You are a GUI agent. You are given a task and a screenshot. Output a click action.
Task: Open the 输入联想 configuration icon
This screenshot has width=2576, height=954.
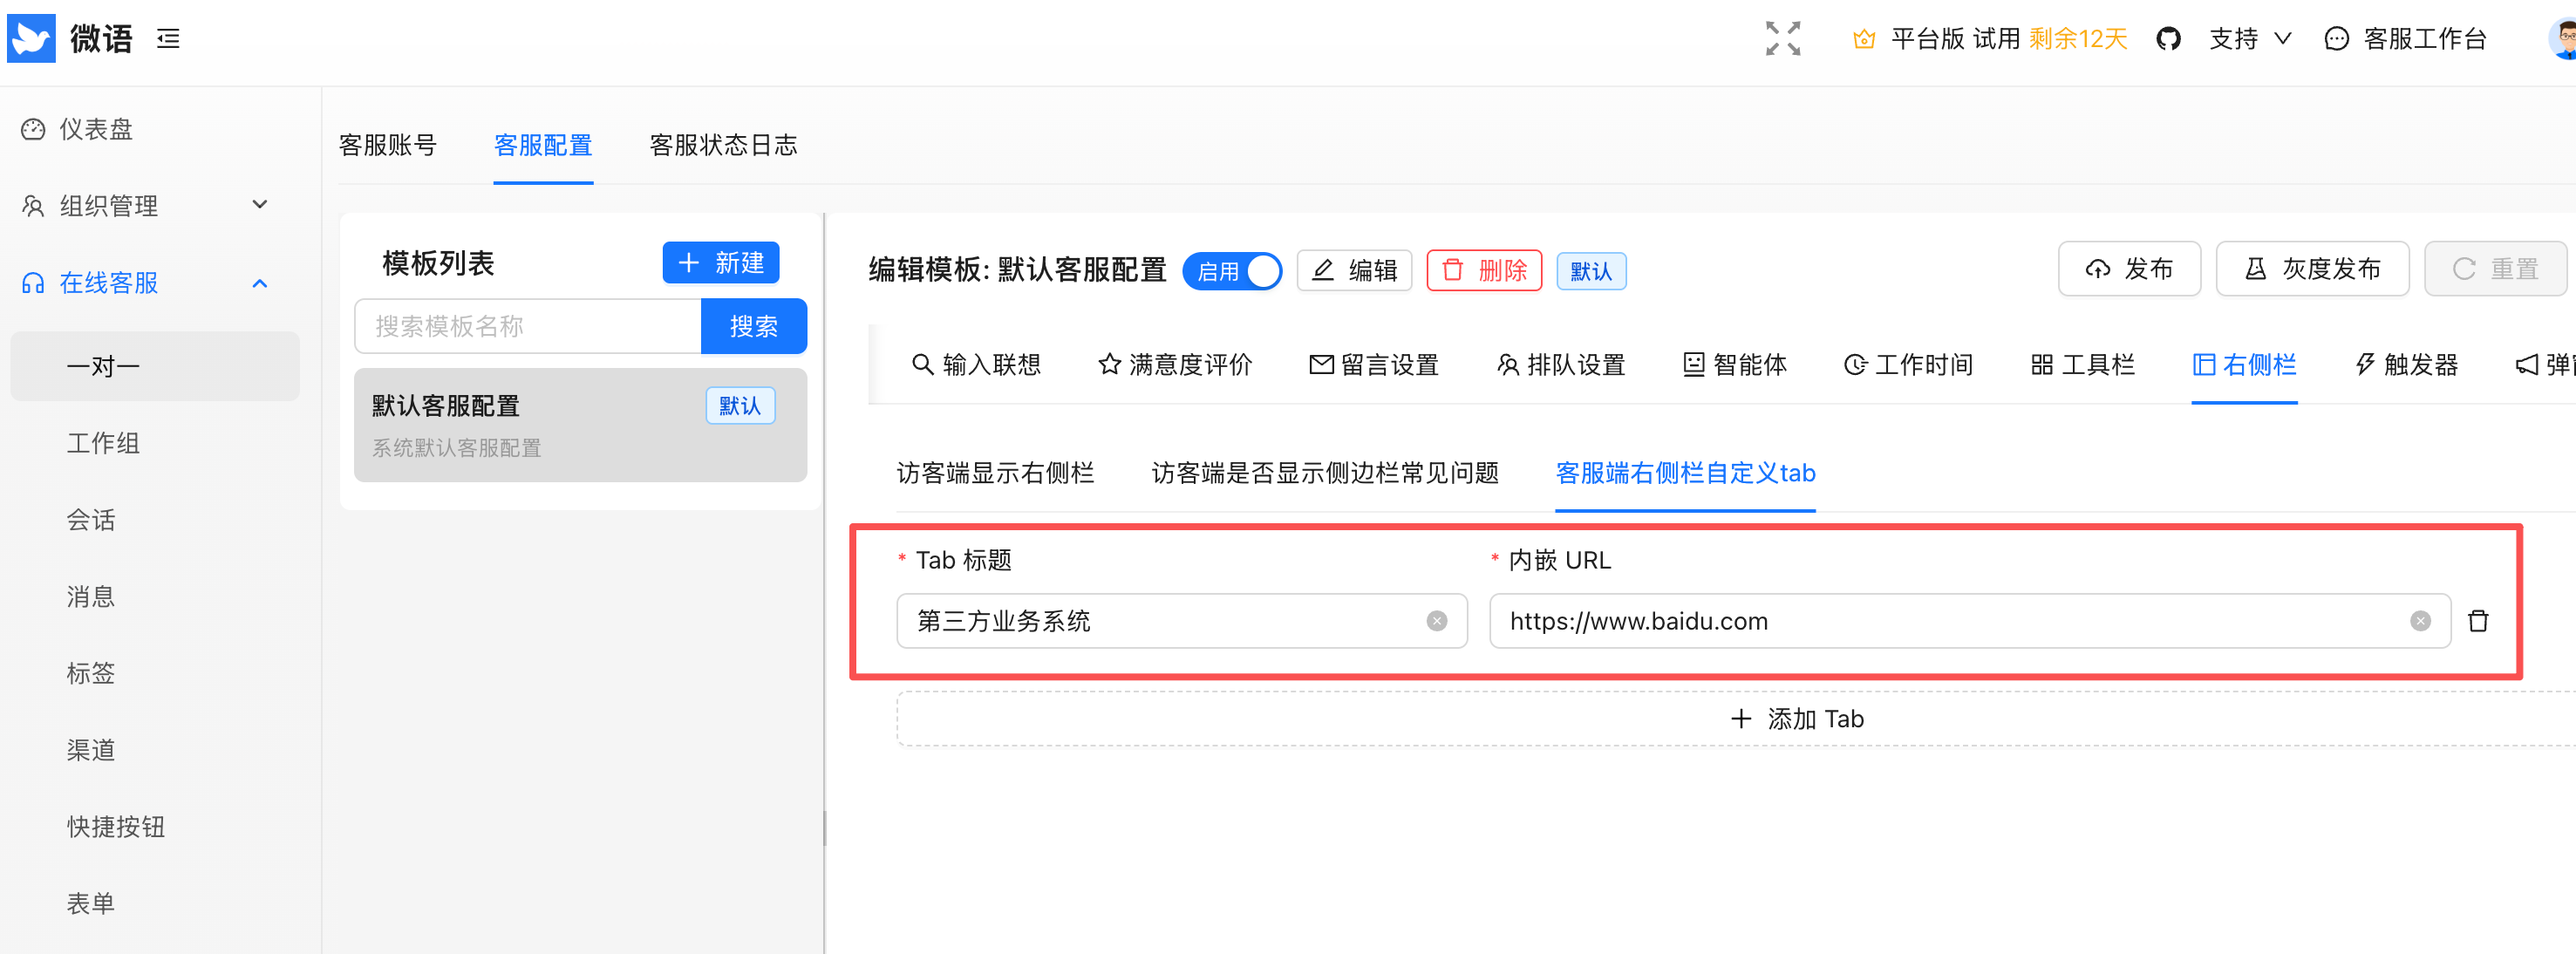[x=922, y=364]
